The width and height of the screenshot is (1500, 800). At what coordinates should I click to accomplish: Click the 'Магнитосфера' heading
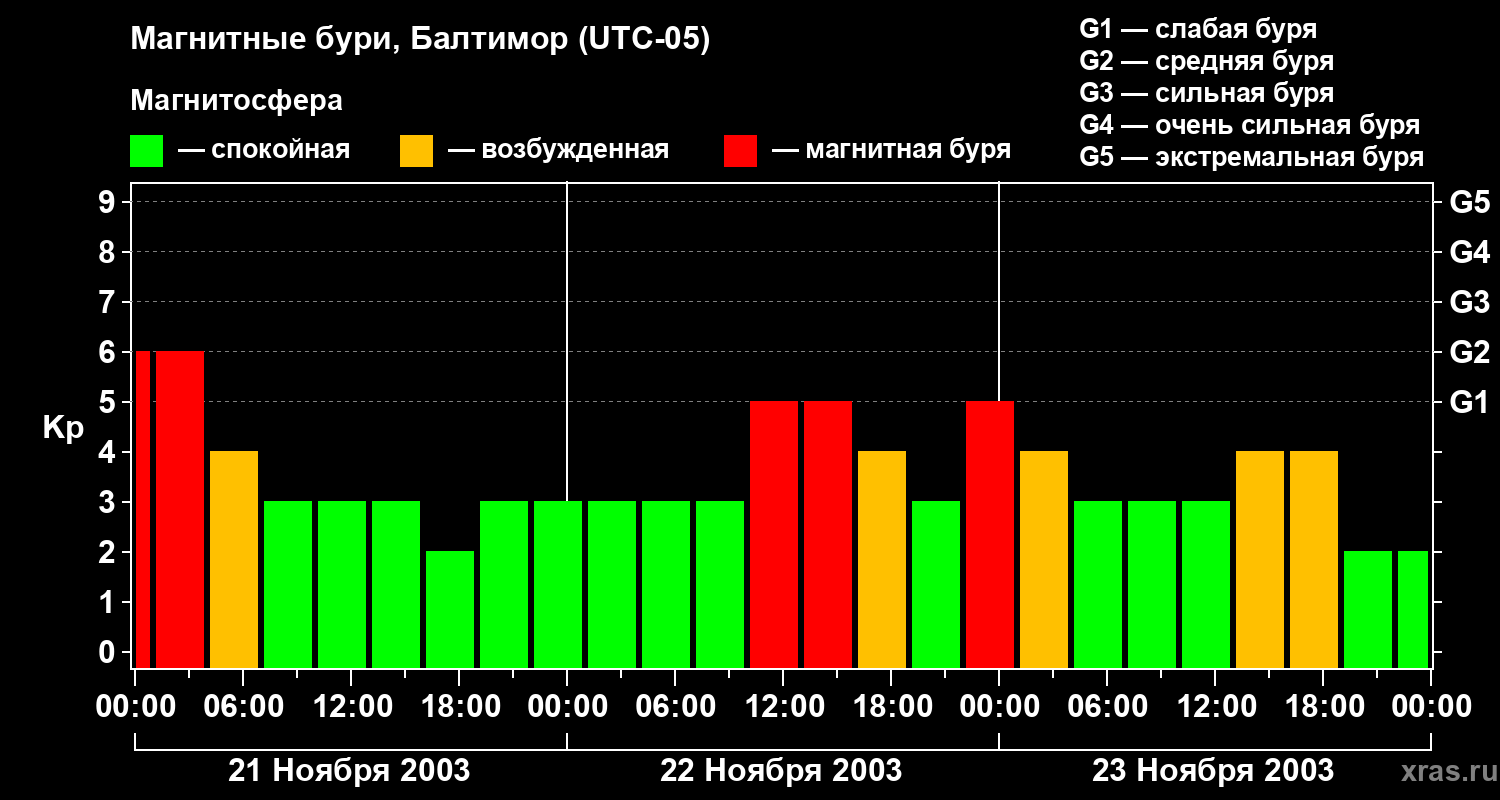coord(236,101)
